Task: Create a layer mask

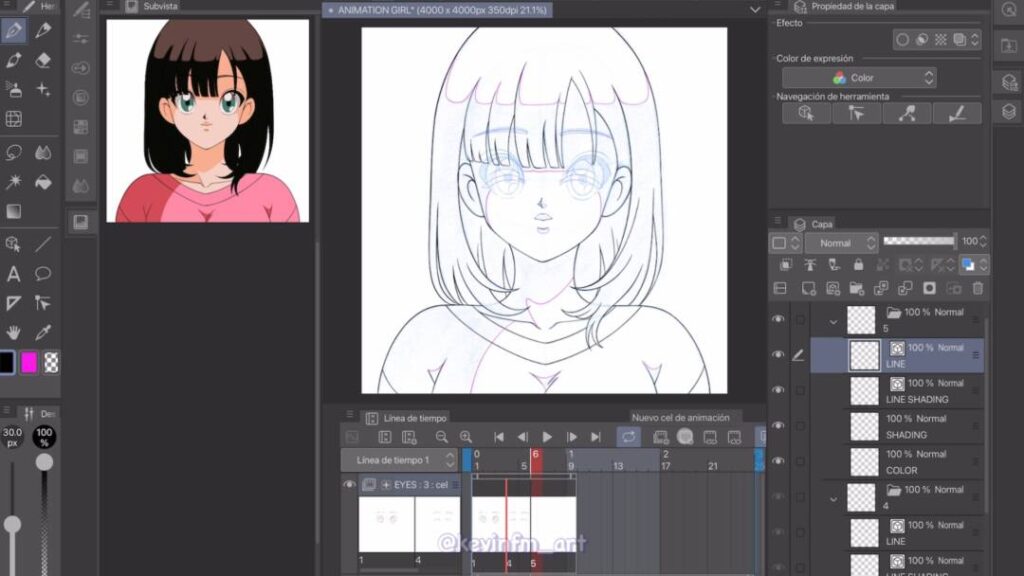Action: pyautogui.click(x=929, y=288)
